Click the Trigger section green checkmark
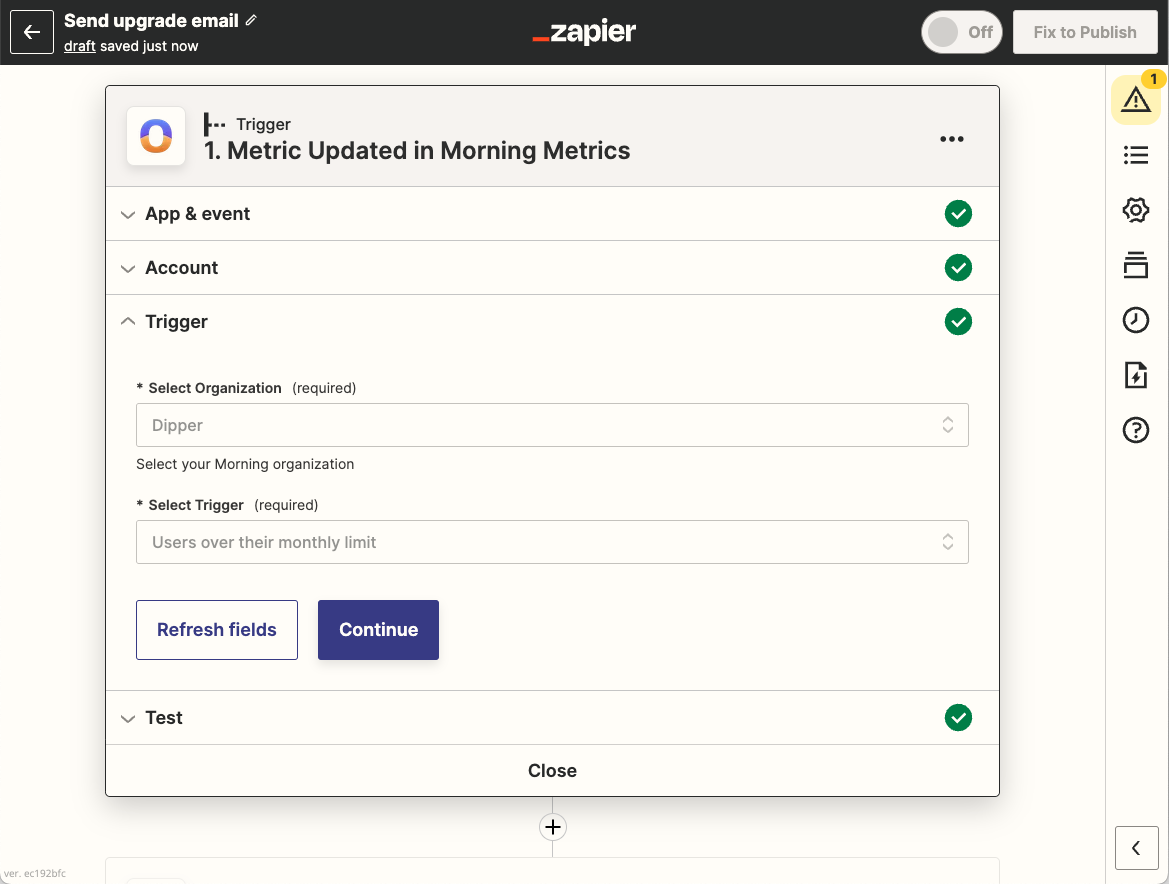The width and height of the screenshot is (1169, 884). pos(958,322)
